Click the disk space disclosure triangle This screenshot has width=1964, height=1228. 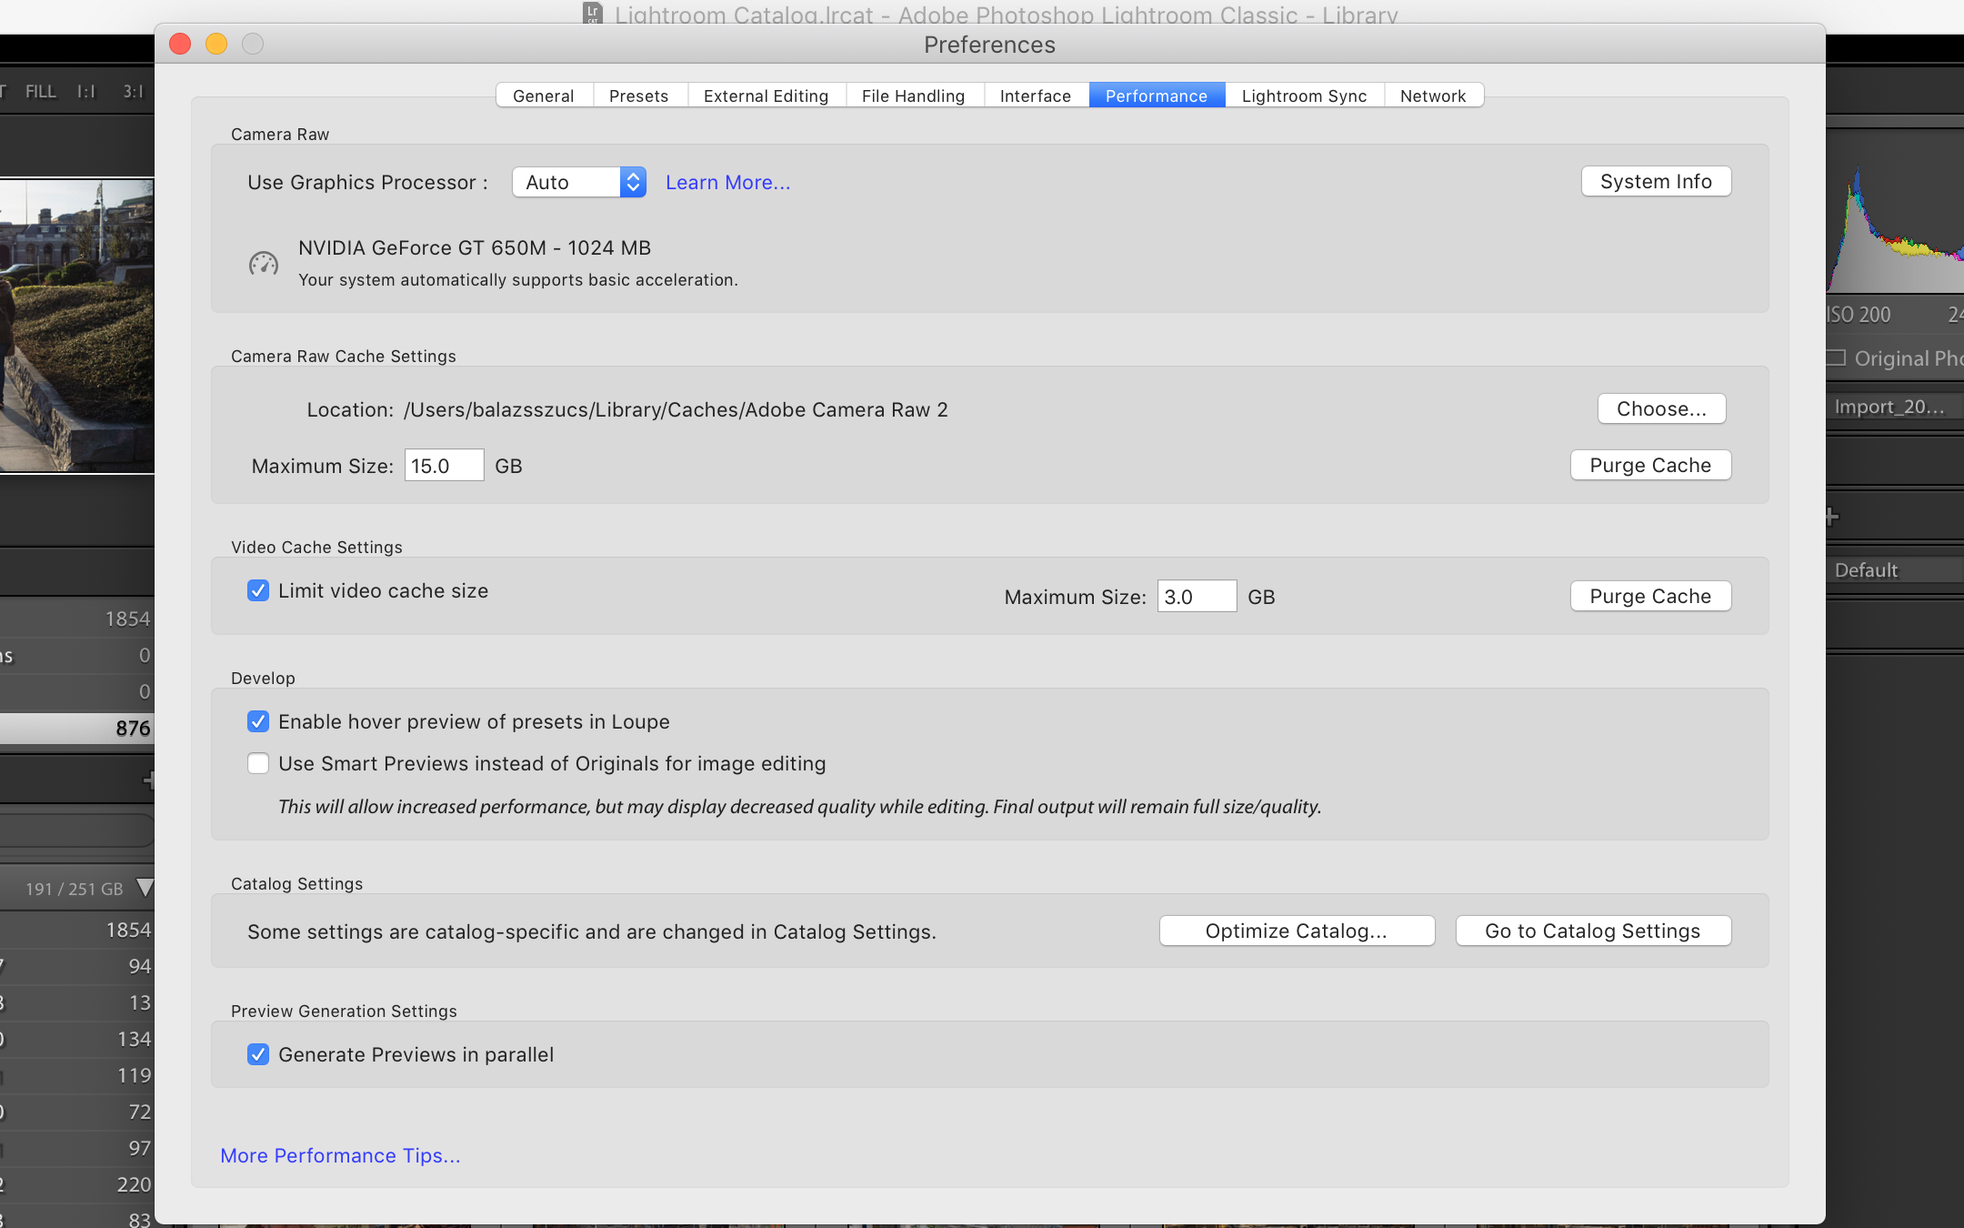(145, 888)
